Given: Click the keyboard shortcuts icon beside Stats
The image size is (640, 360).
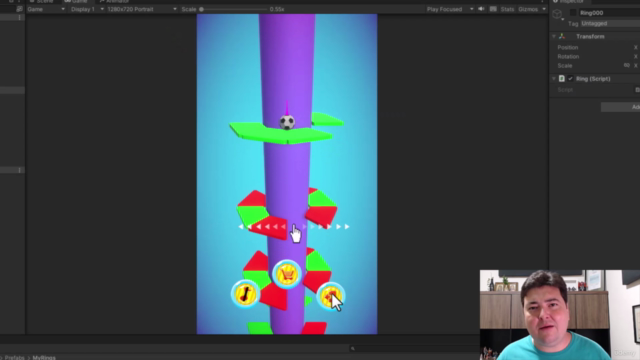Looking at the screenshot, I should click(493, 9).
